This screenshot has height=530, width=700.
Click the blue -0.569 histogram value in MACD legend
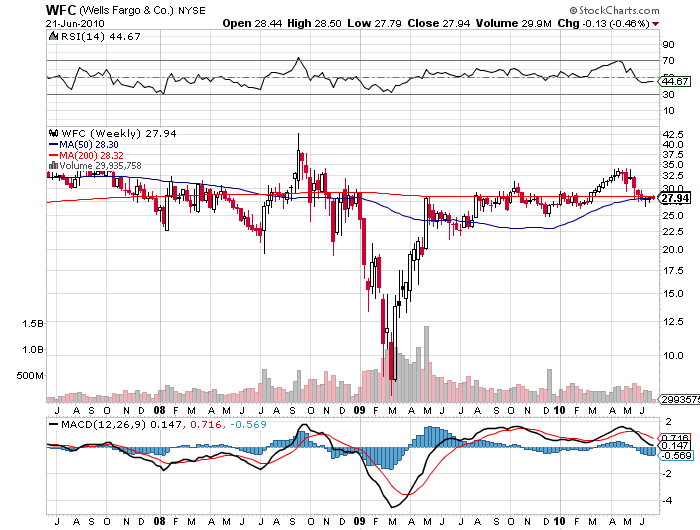click(248, 424)
